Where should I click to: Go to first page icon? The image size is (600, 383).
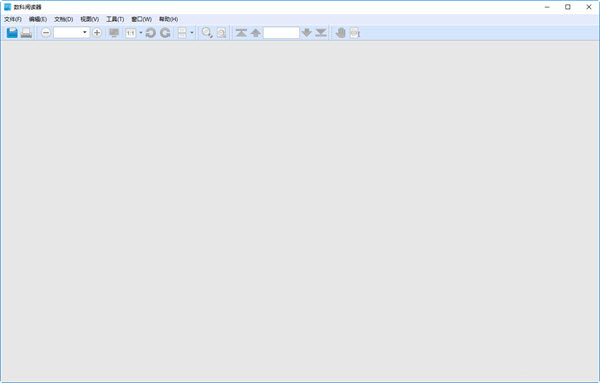click(x=241, y=33)
